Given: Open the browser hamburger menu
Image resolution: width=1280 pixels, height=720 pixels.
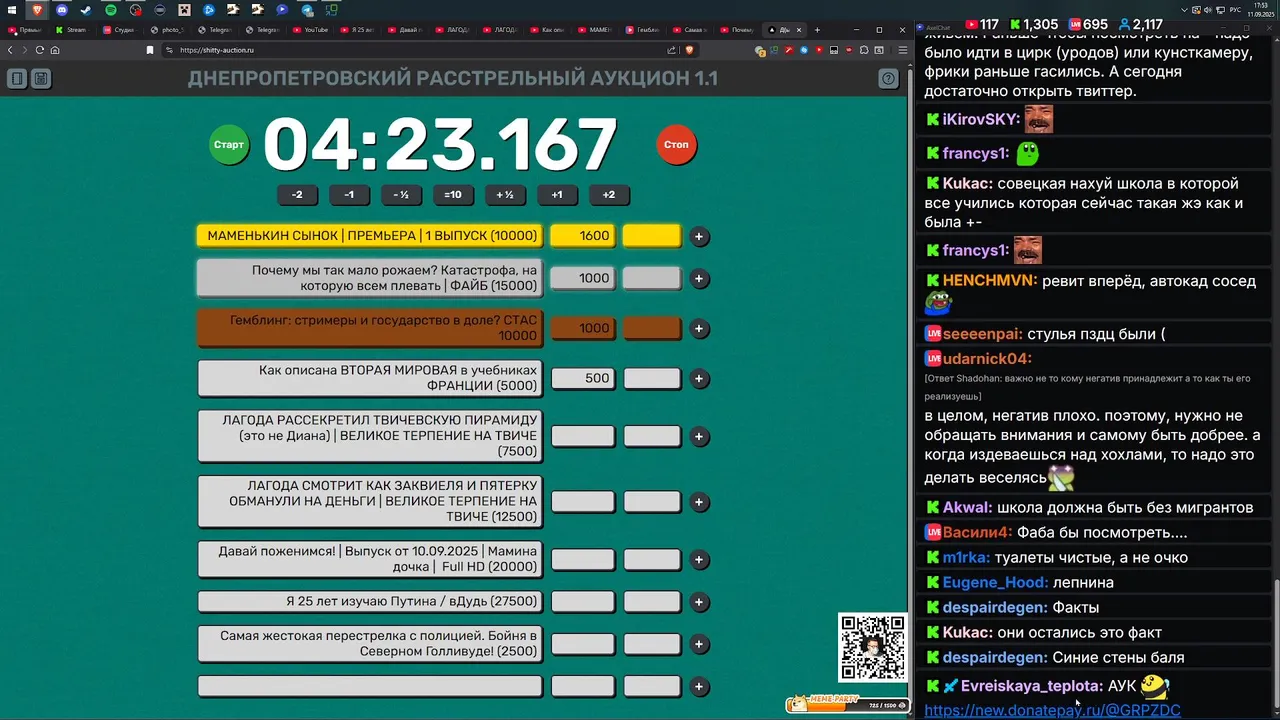Looking at the screenshot, I should point(903,50).
